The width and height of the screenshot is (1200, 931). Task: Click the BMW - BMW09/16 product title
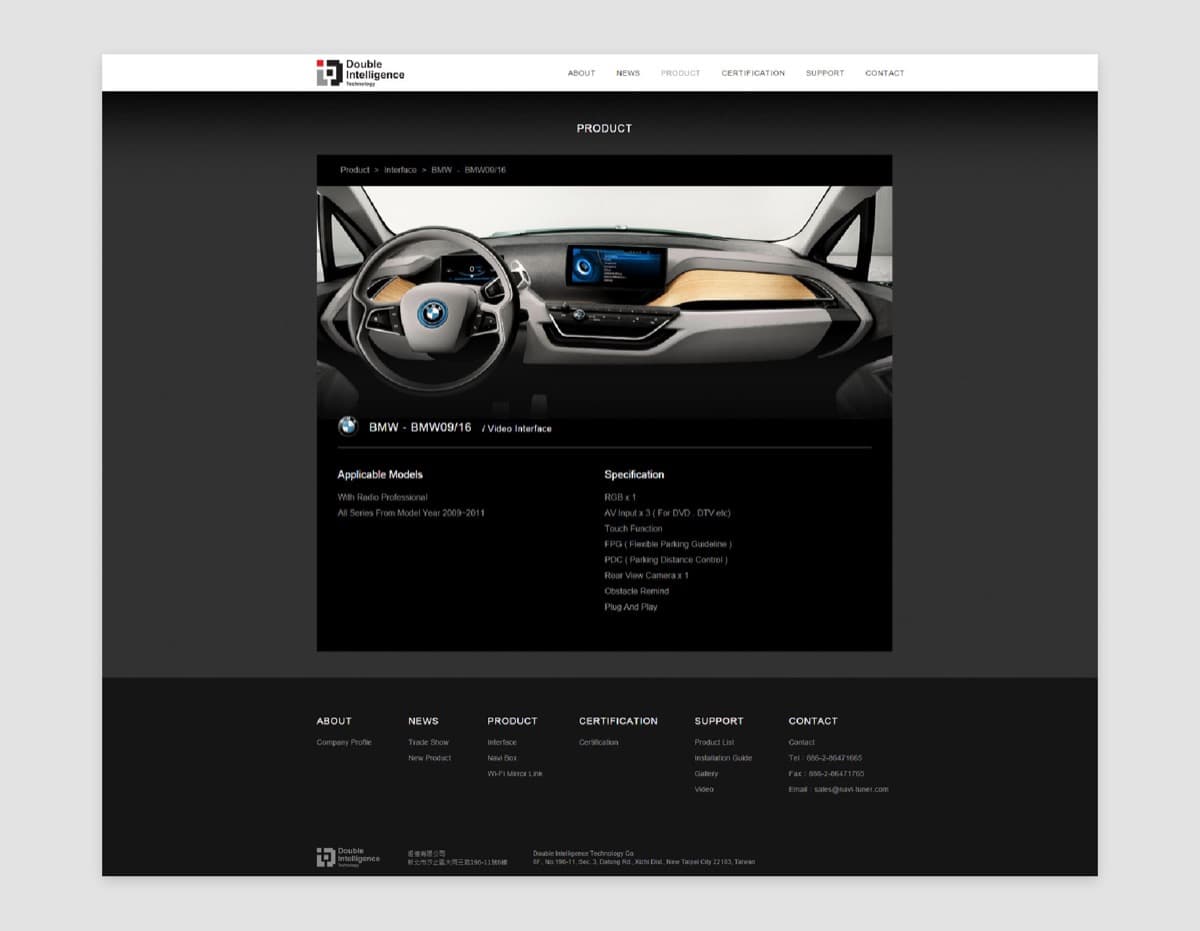pyautogui.click(x=420, y=427)
